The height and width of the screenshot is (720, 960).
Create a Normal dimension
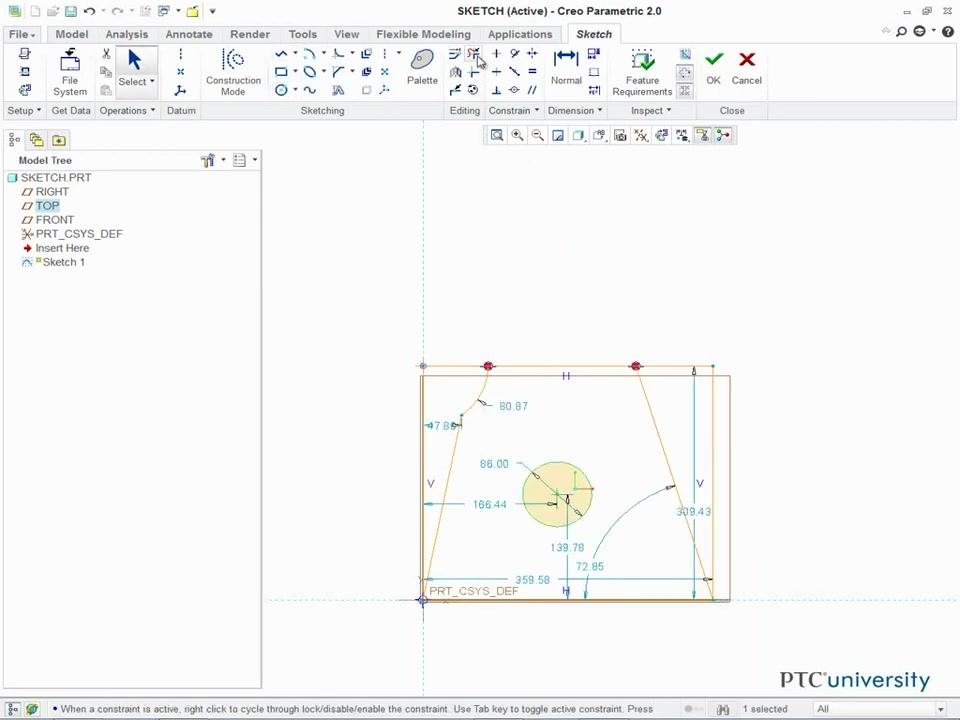[x=566, y=67]
